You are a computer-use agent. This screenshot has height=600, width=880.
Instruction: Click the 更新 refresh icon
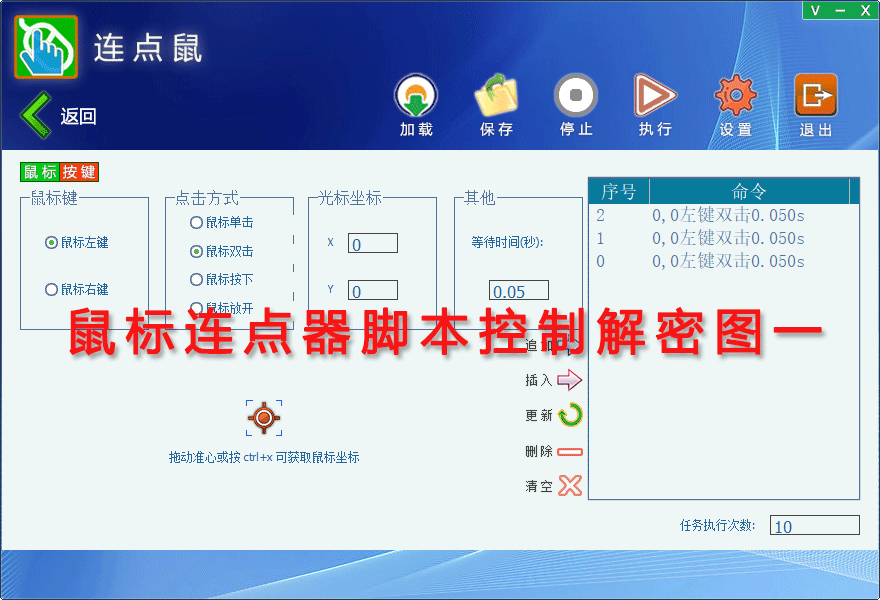pyautogui.click(x=570, y=415)
